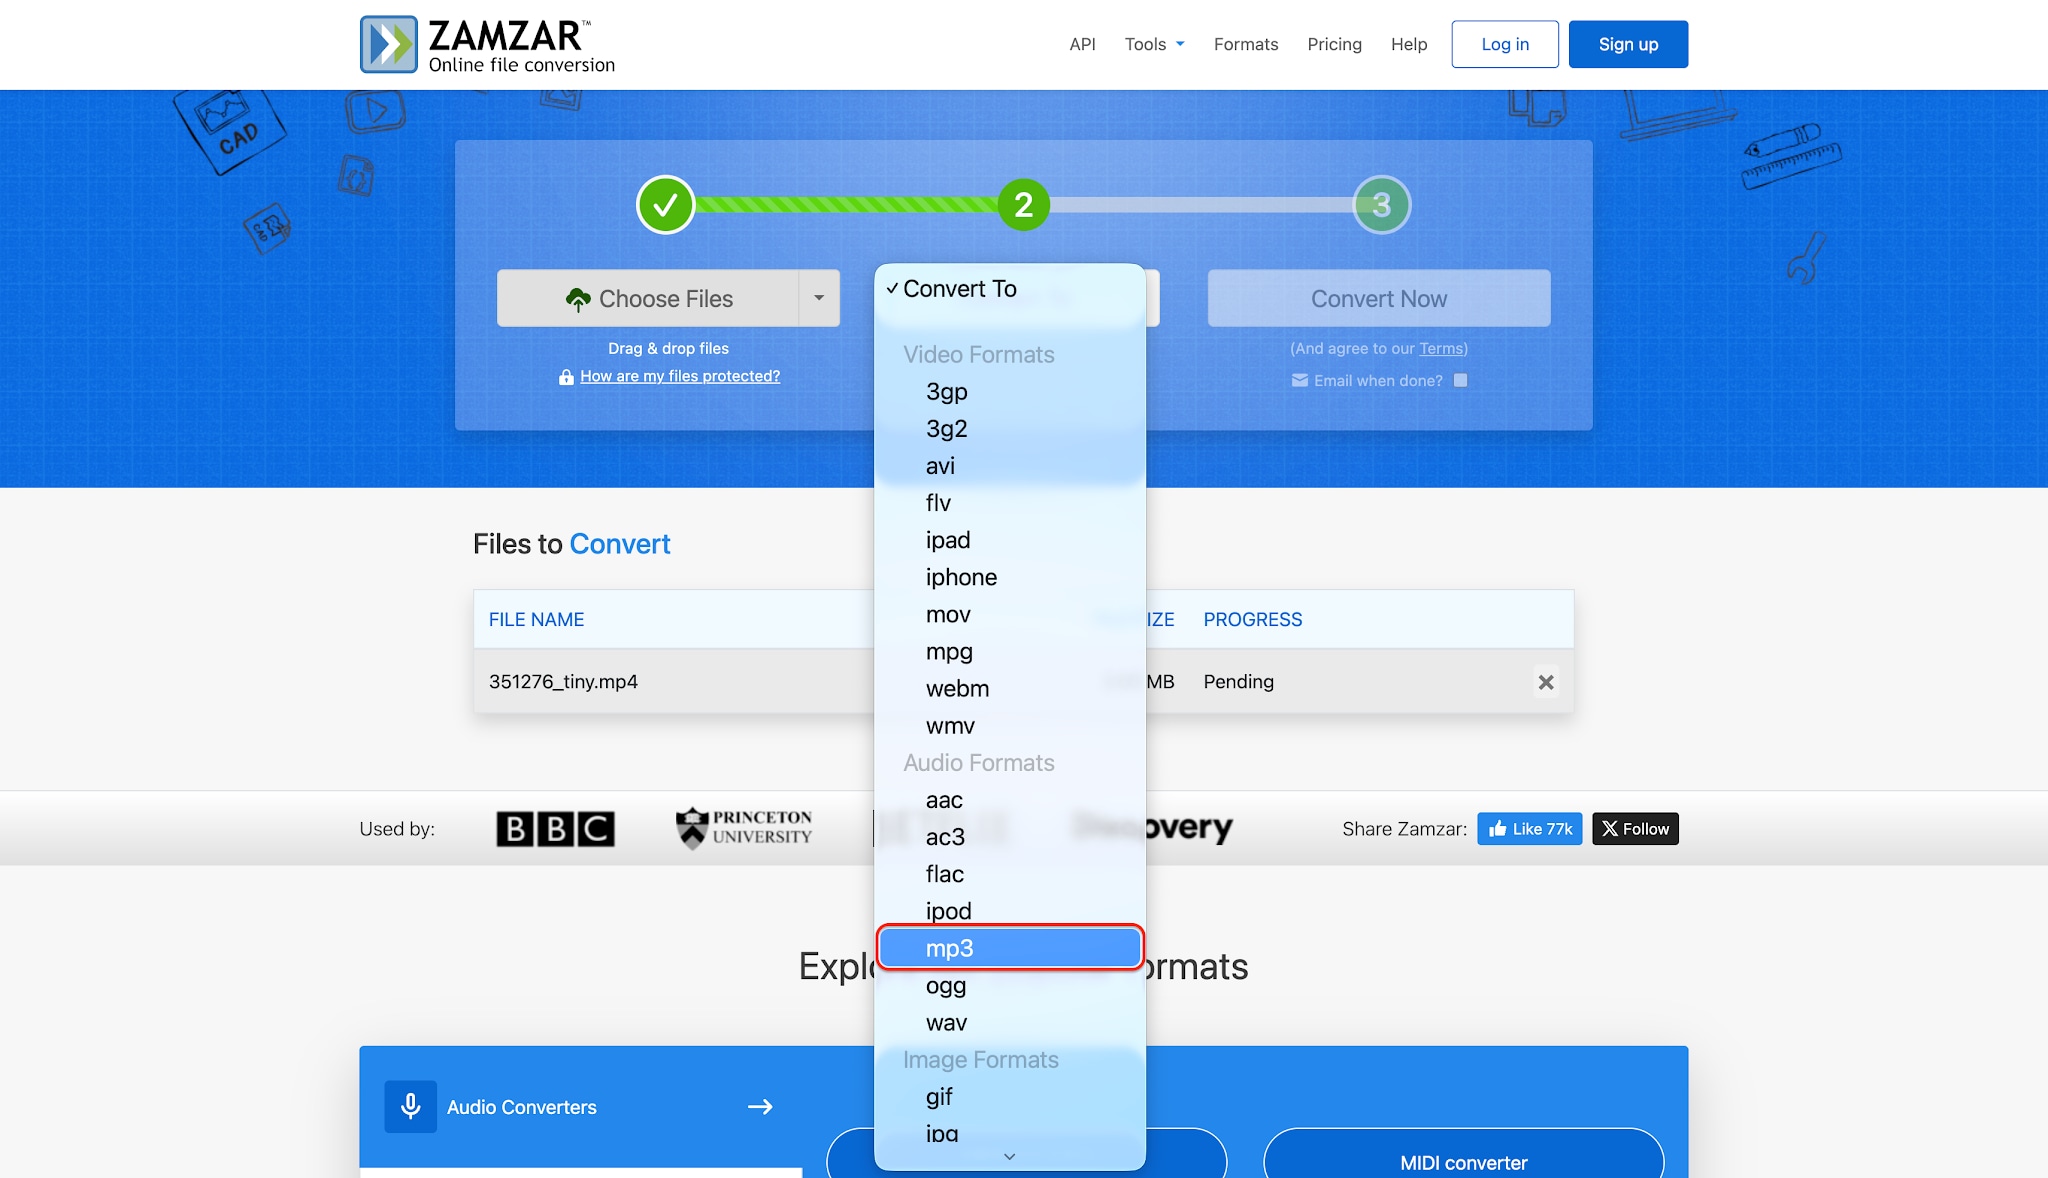Follow Zamzar on X
This screenshot has height=1178, width=2048.
point(1635,829)
